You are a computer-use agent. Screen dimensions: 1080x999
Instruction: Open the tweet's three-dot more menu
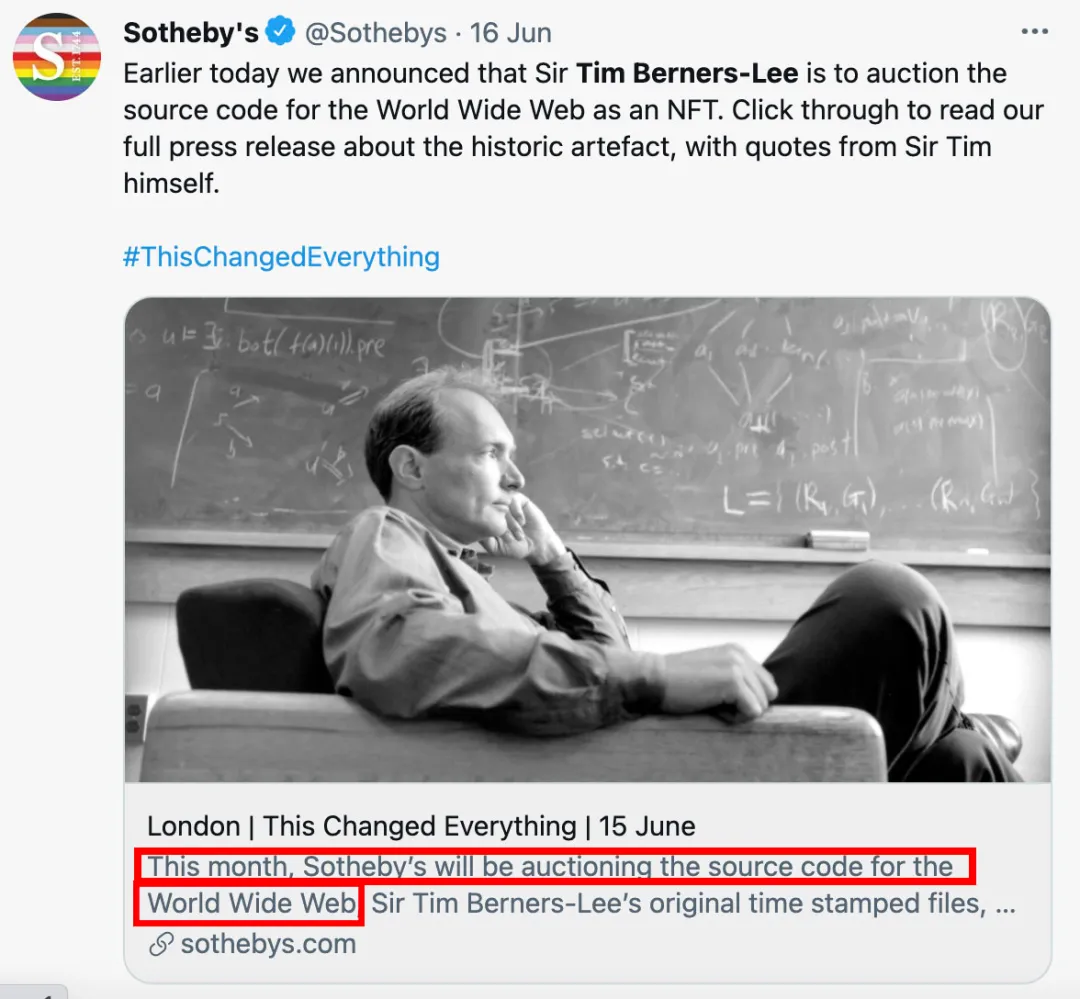(1035, 32)
